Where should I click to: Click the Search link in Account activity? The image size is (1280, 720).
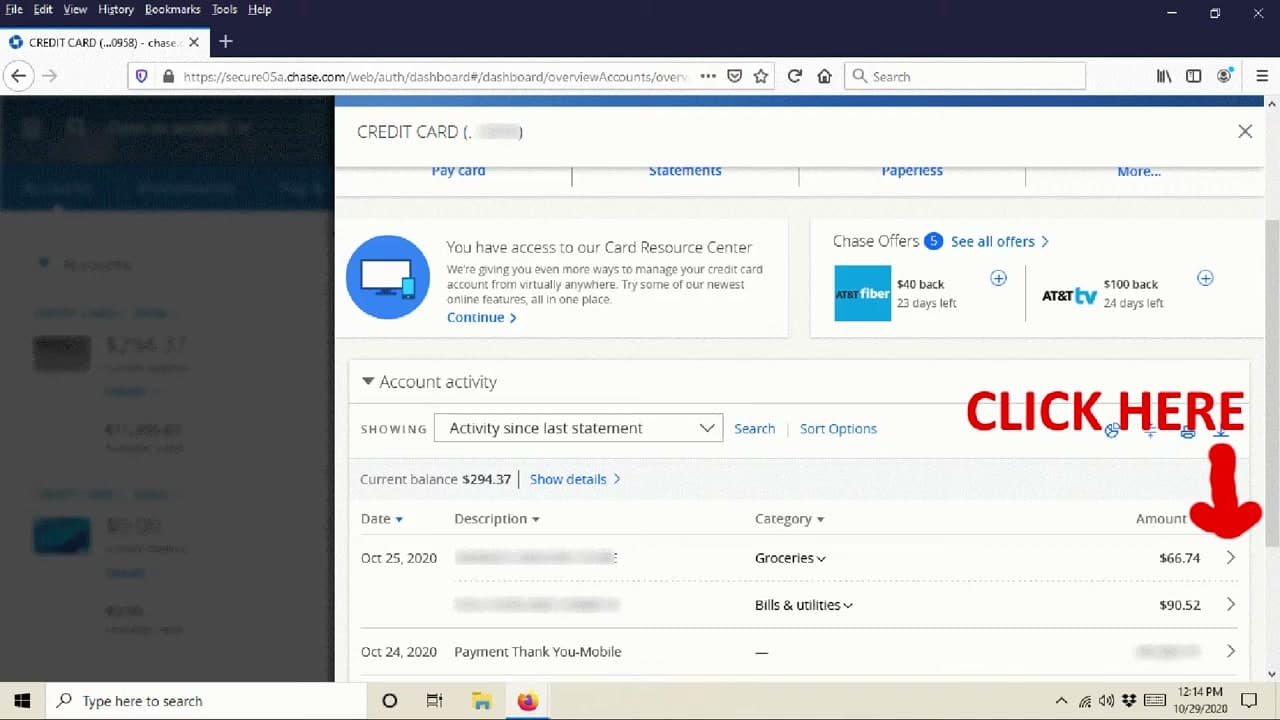[x=754, y=428]
